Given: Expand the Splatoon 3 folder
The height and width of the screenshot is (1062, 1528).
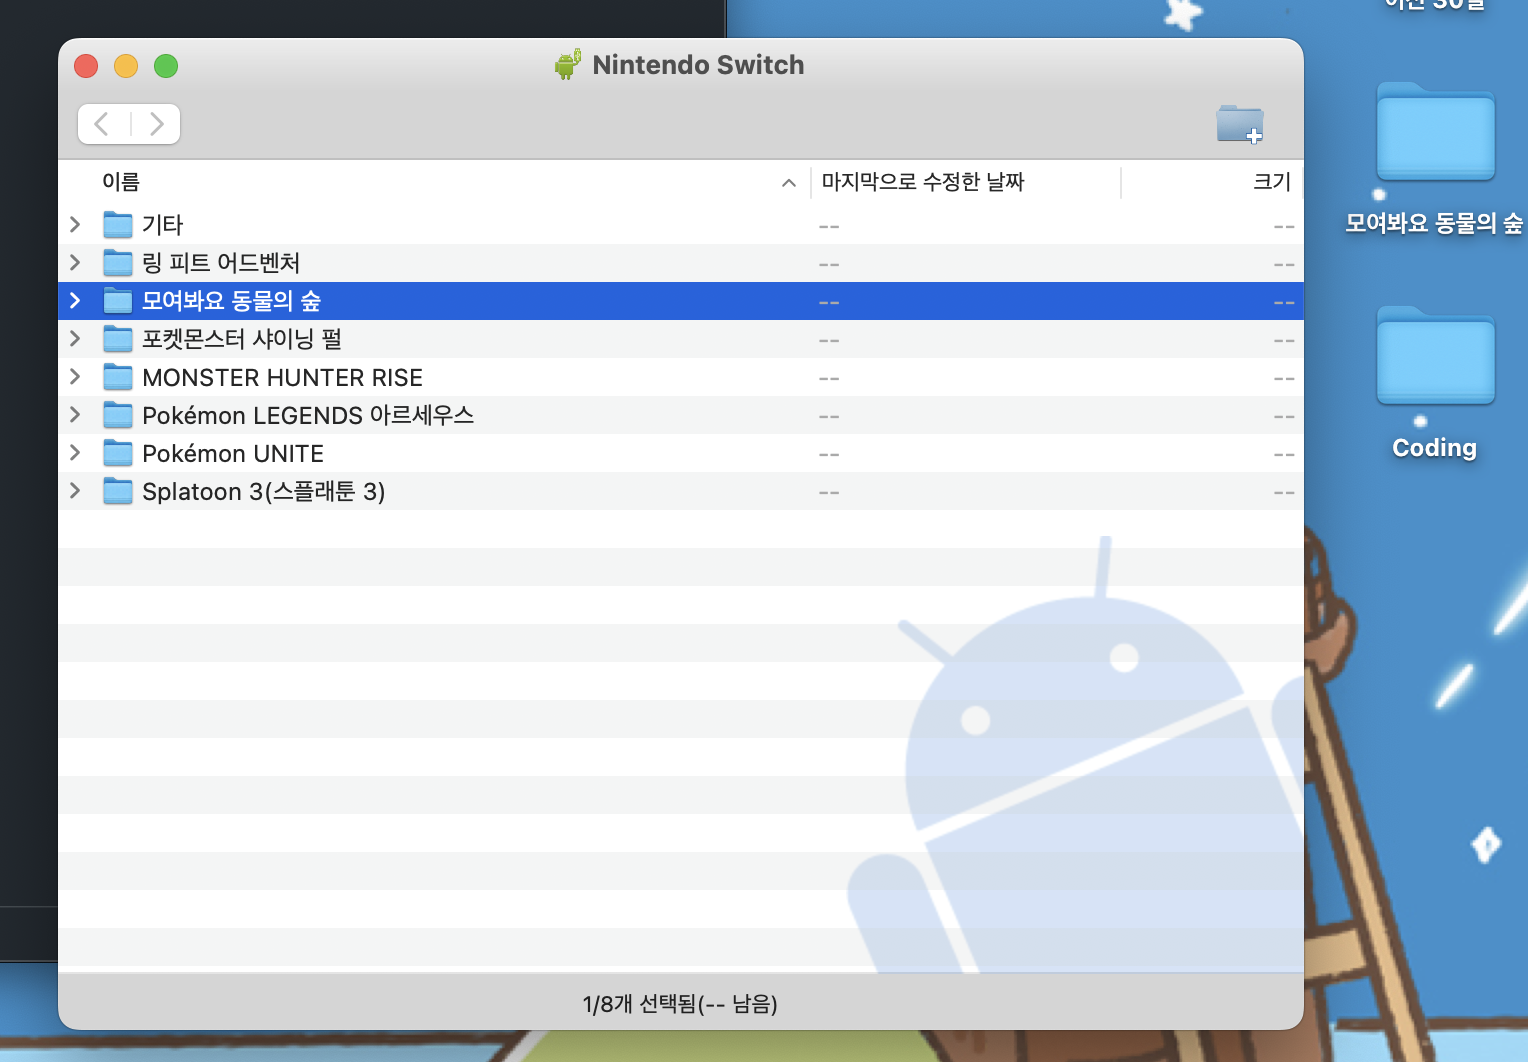Looking at the screenshot, I should (x=75, y=490).
